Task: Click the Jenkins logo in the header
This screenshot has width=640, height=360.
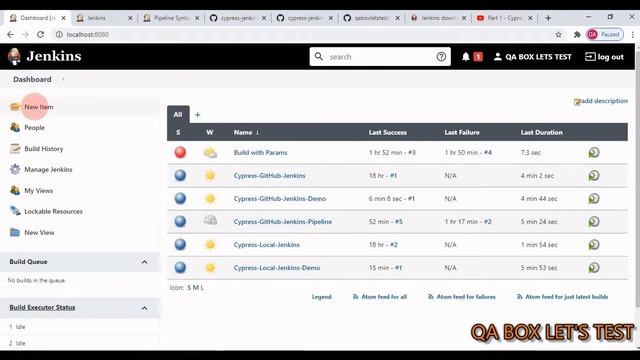Action: click(44, 56)
